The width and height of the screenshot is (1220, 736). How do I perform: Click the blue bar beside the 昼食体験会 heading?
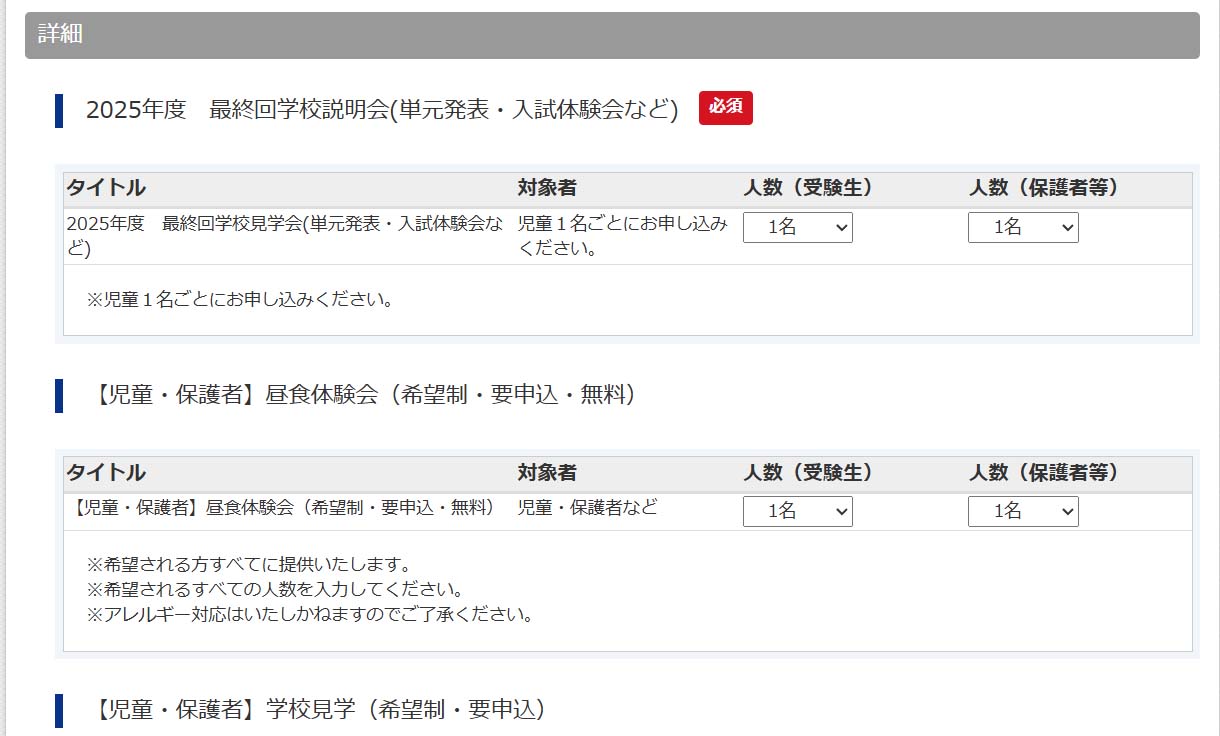tap(59, 395)
